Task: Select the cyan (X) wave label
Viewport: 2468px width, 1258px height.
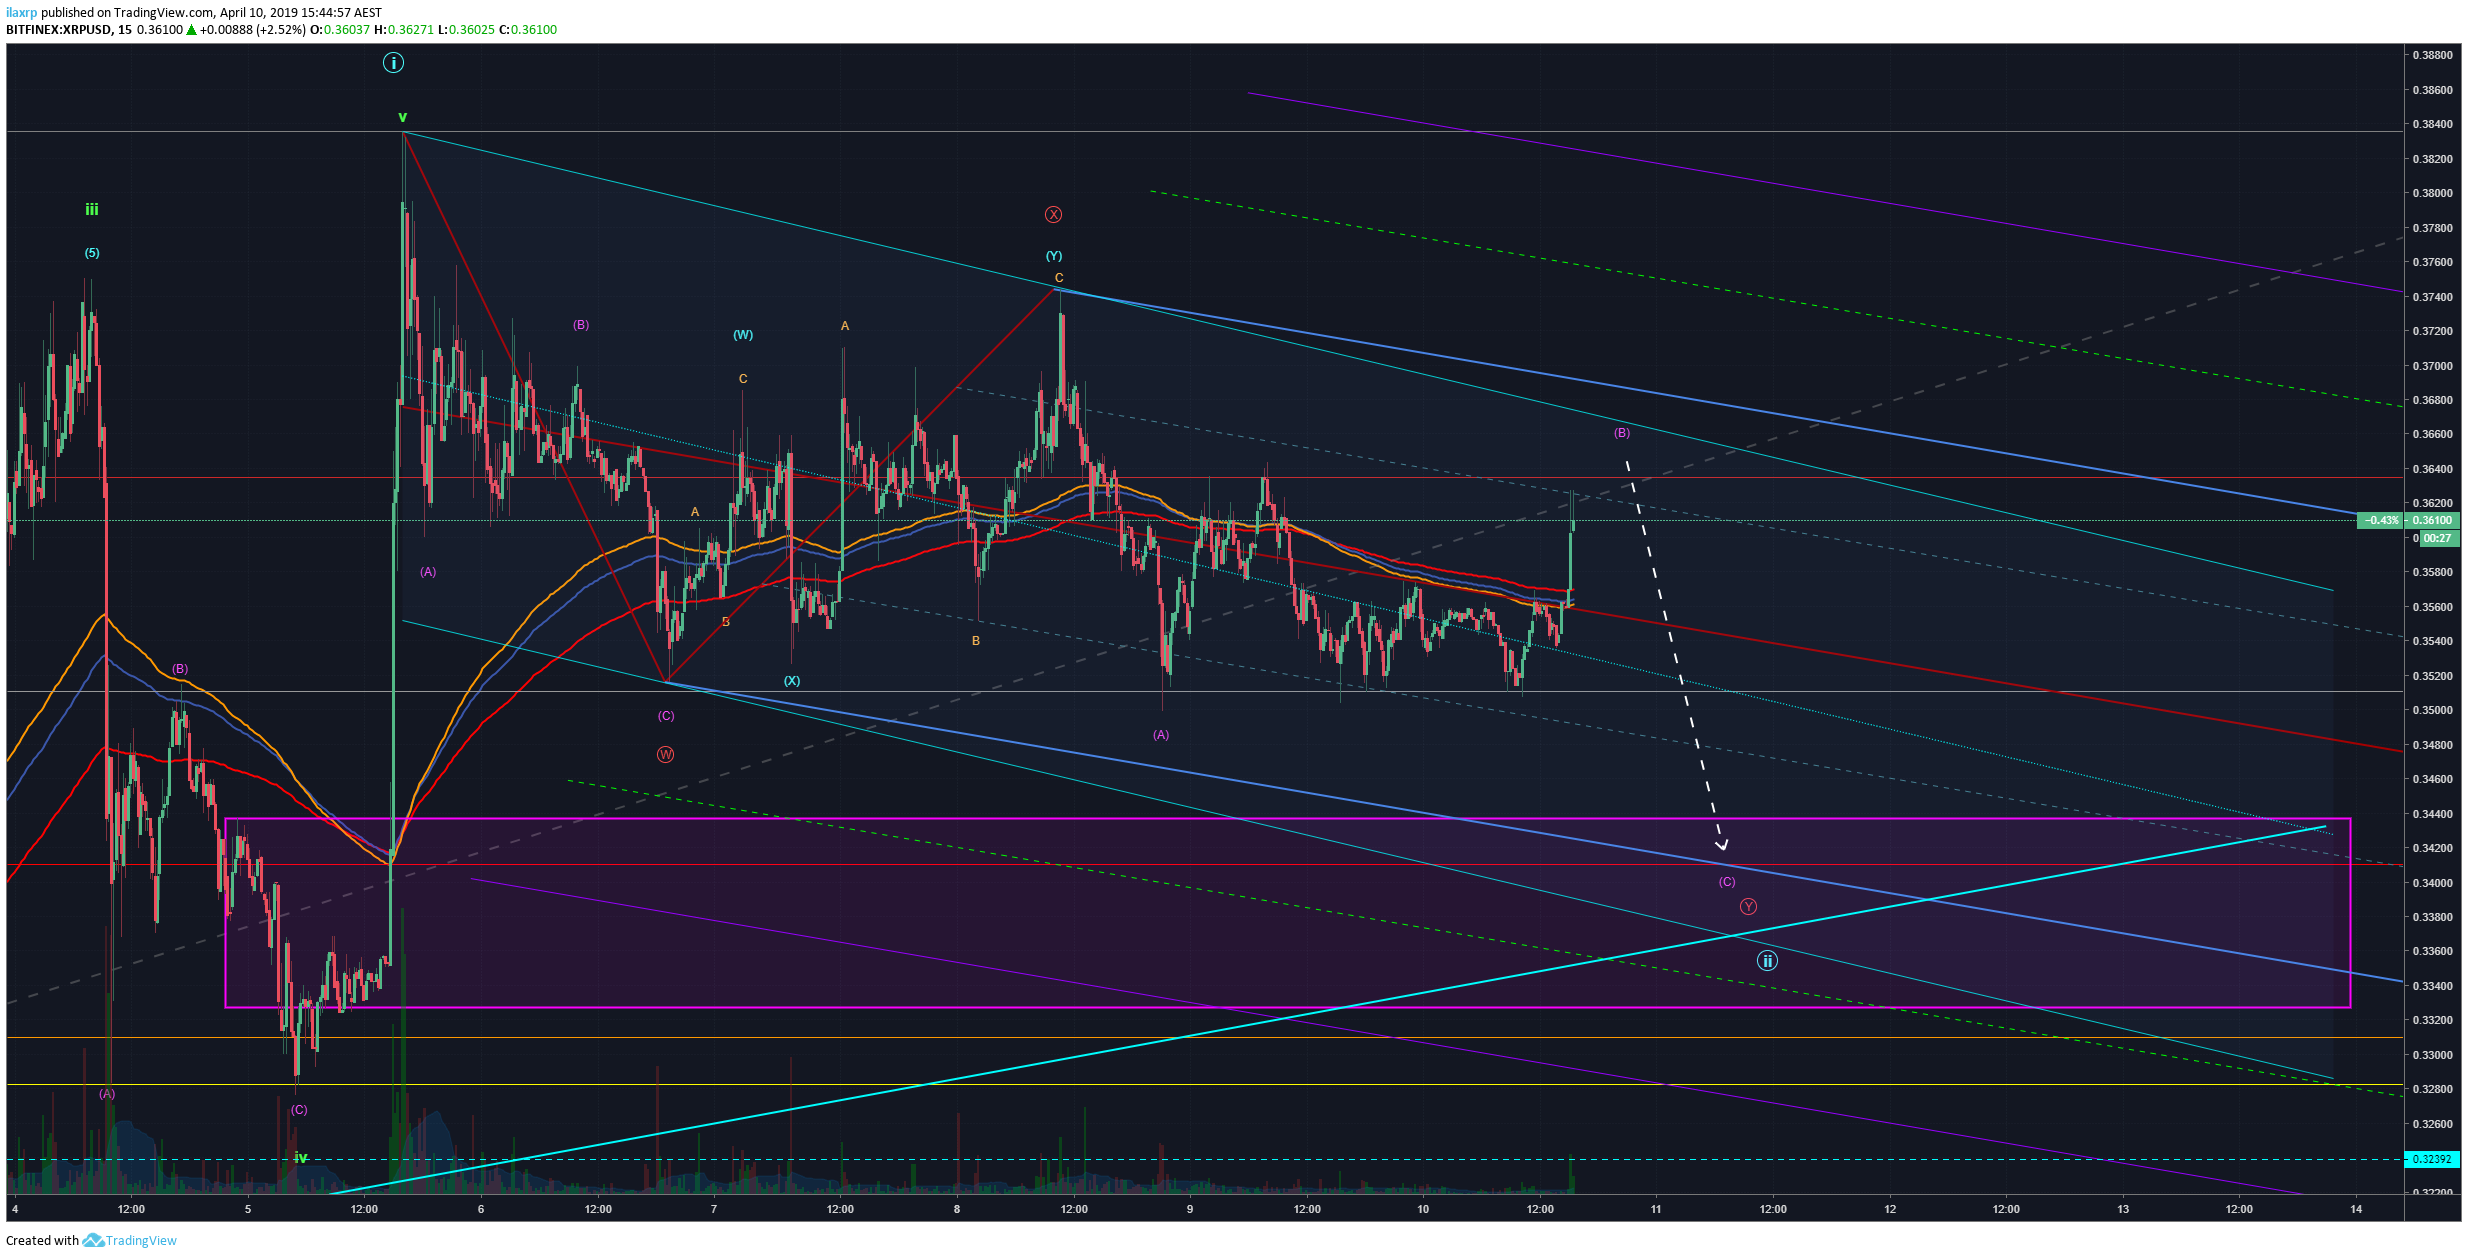Action: pyautogui.click(x=792, y=681)
